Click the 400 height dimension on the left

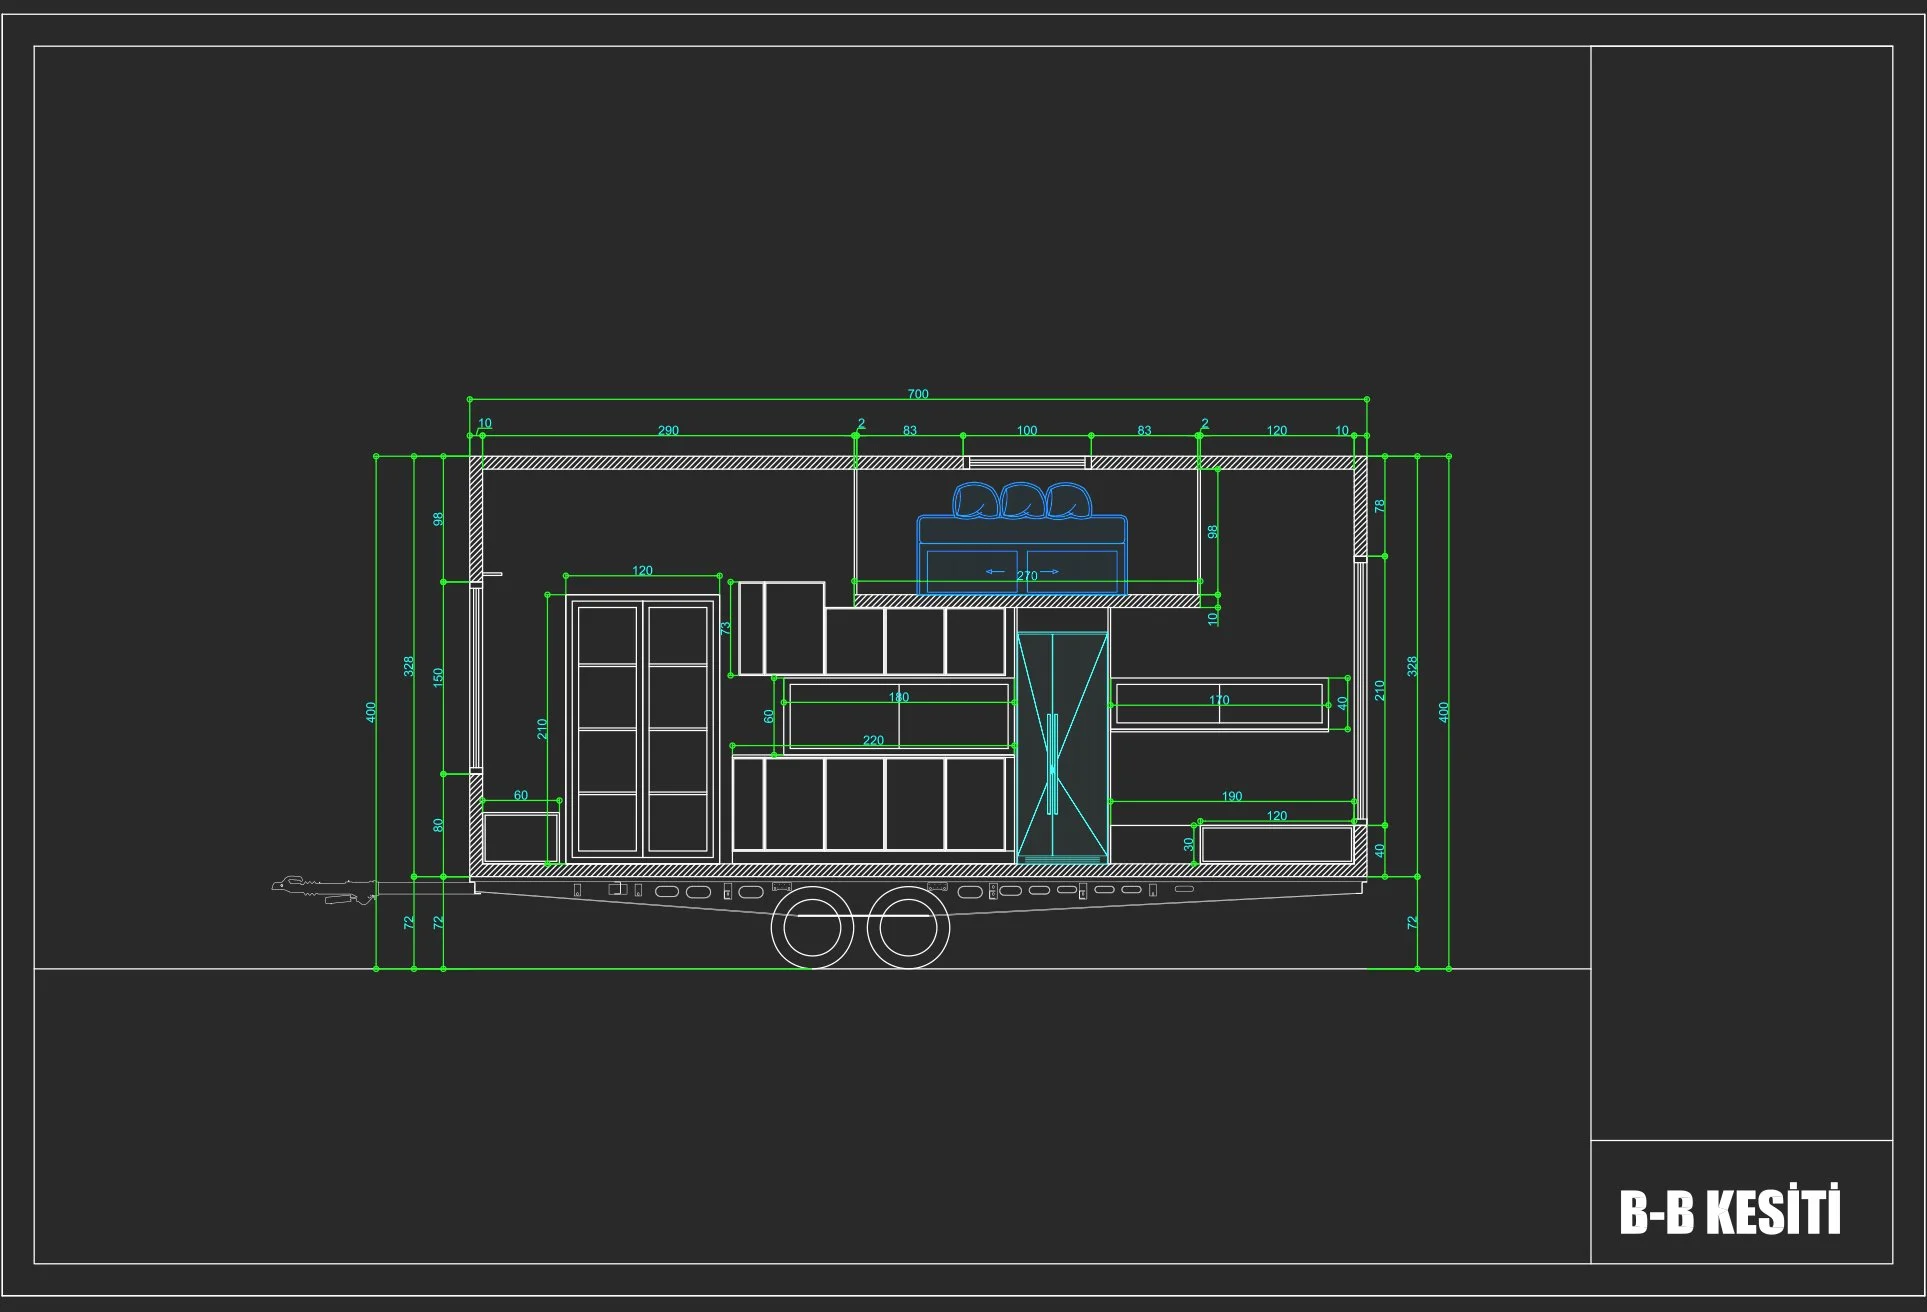[371, 712]
